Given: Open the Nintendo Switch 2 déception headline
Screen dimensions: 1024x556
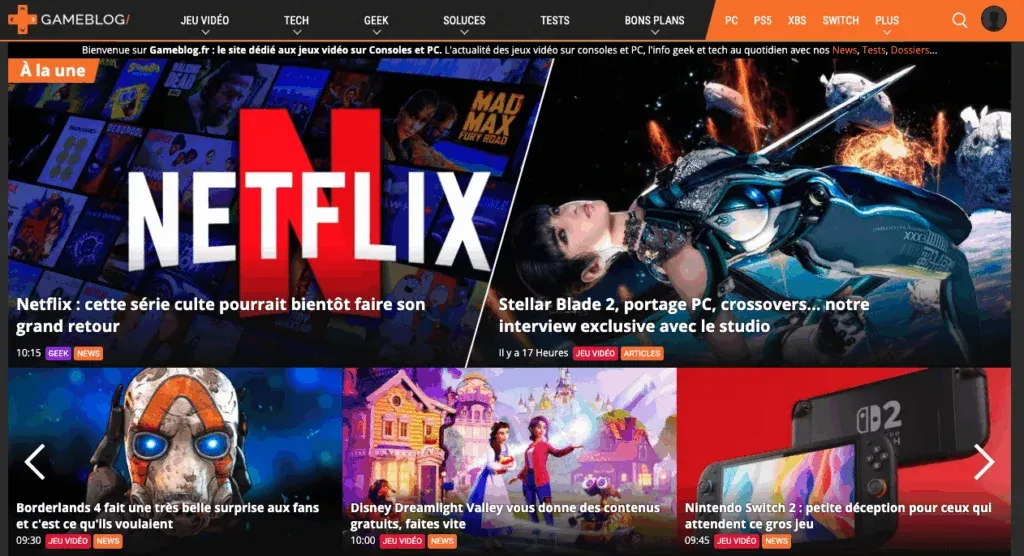Looking at the screenshot, I should [838, 515].
